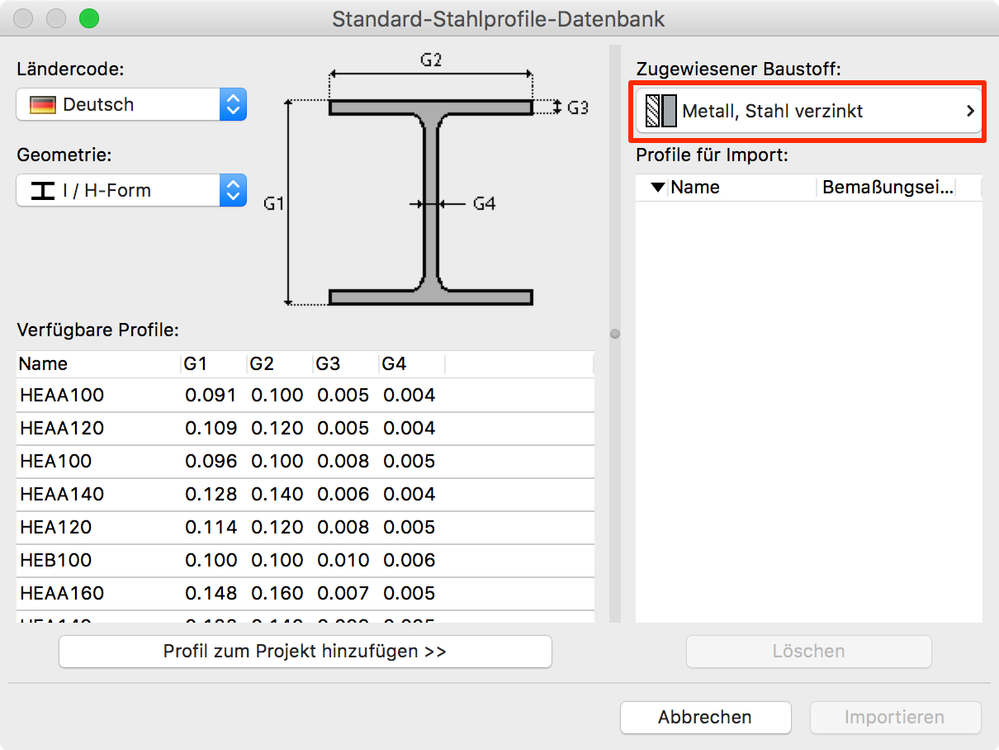Click the G2 width label in diagram

click(431, 60)
